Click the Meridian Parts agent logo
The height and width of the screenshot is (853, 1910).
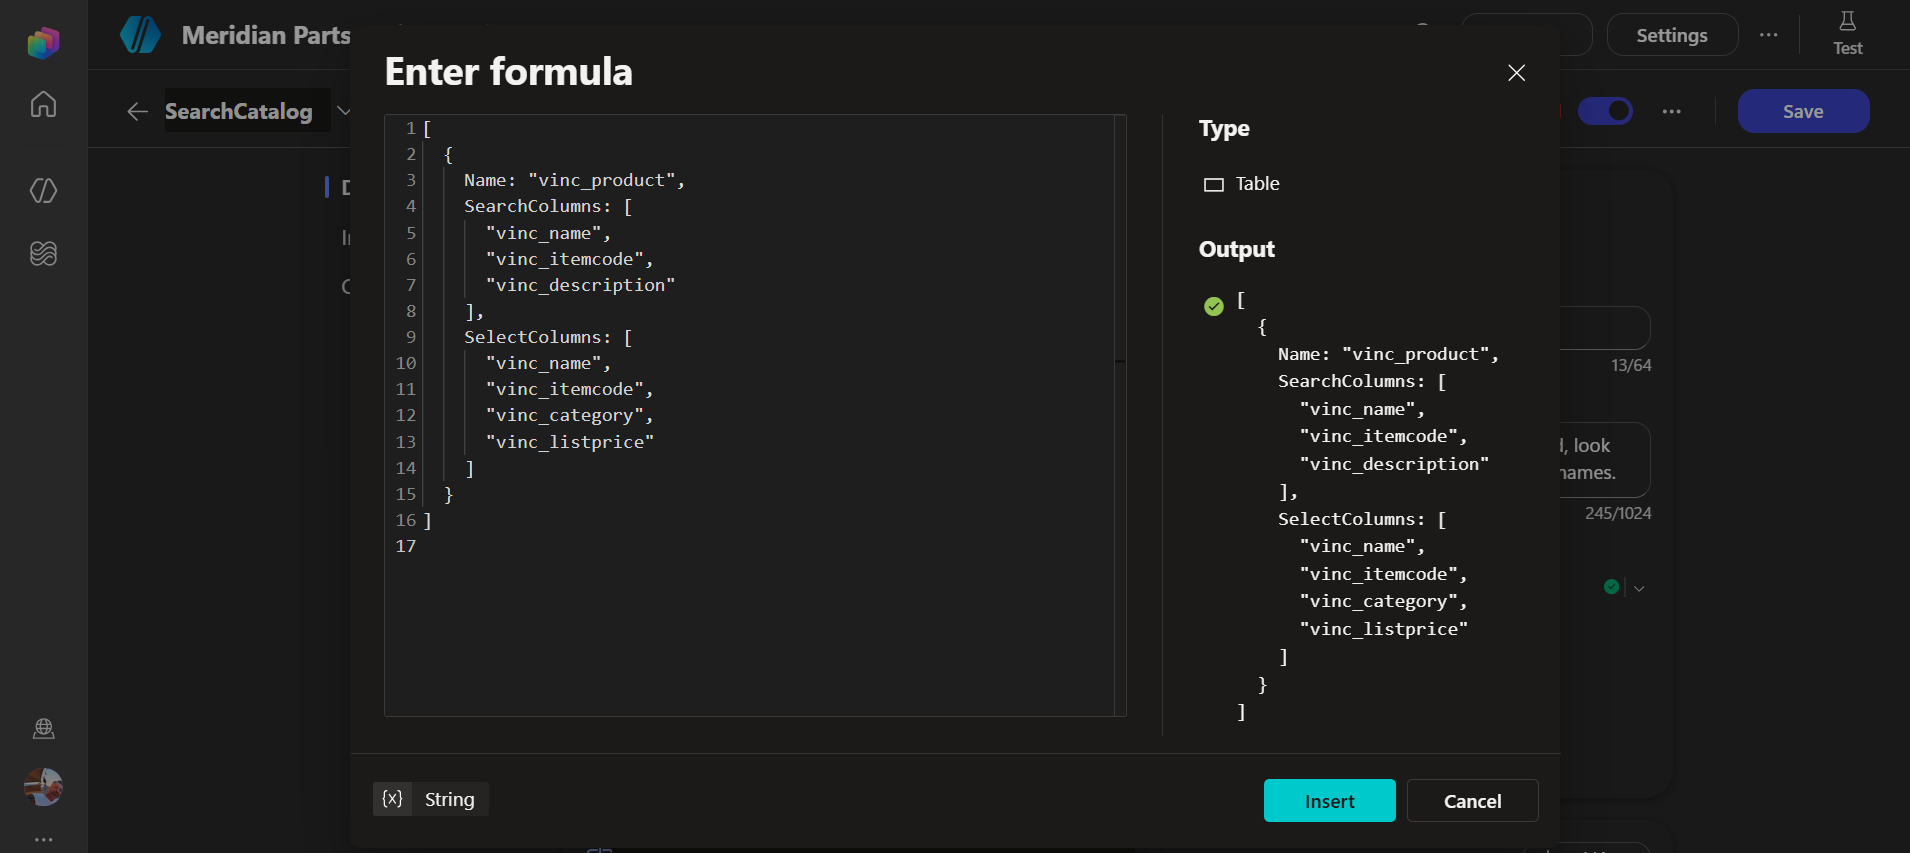tap(140, 35)
